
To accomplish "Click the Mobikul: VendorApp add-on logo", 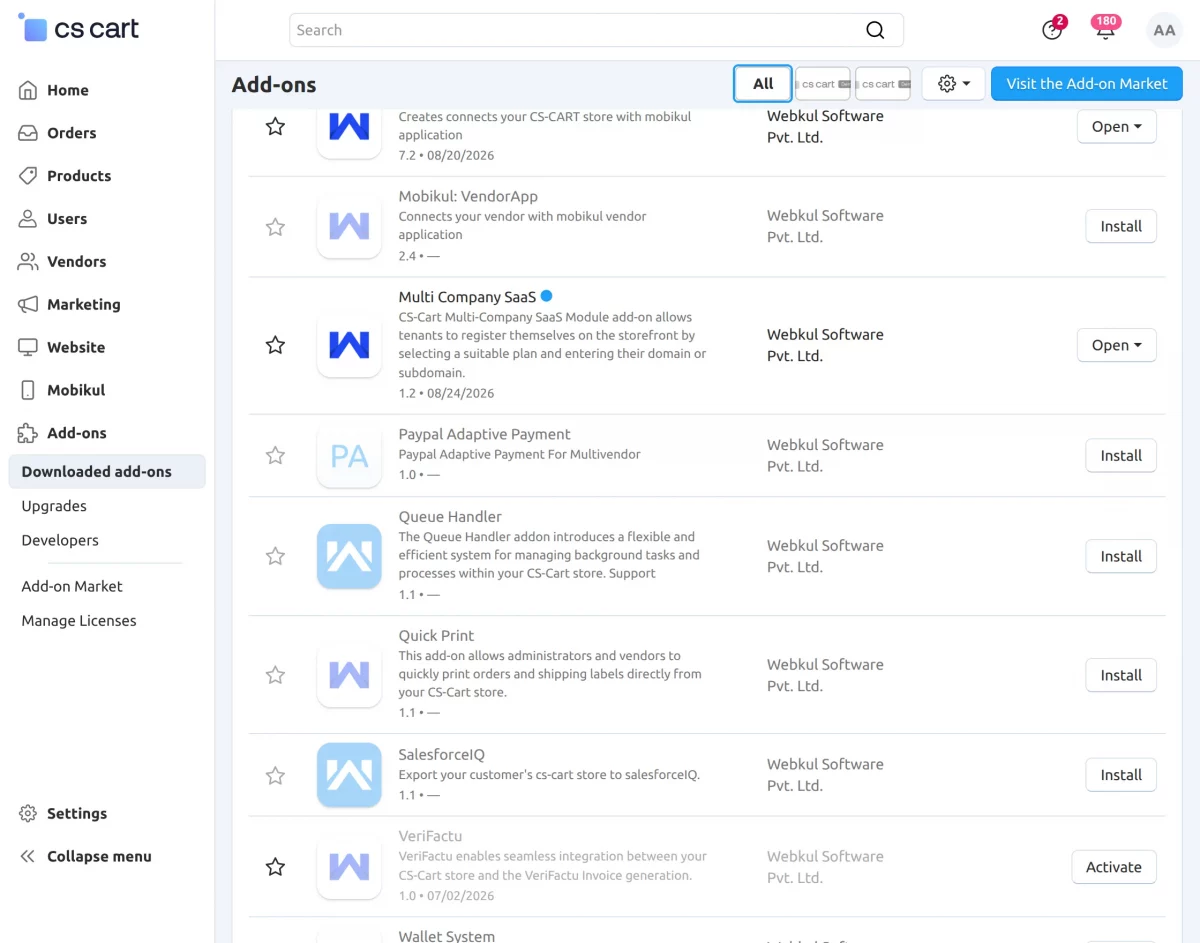I will (349, 227).
